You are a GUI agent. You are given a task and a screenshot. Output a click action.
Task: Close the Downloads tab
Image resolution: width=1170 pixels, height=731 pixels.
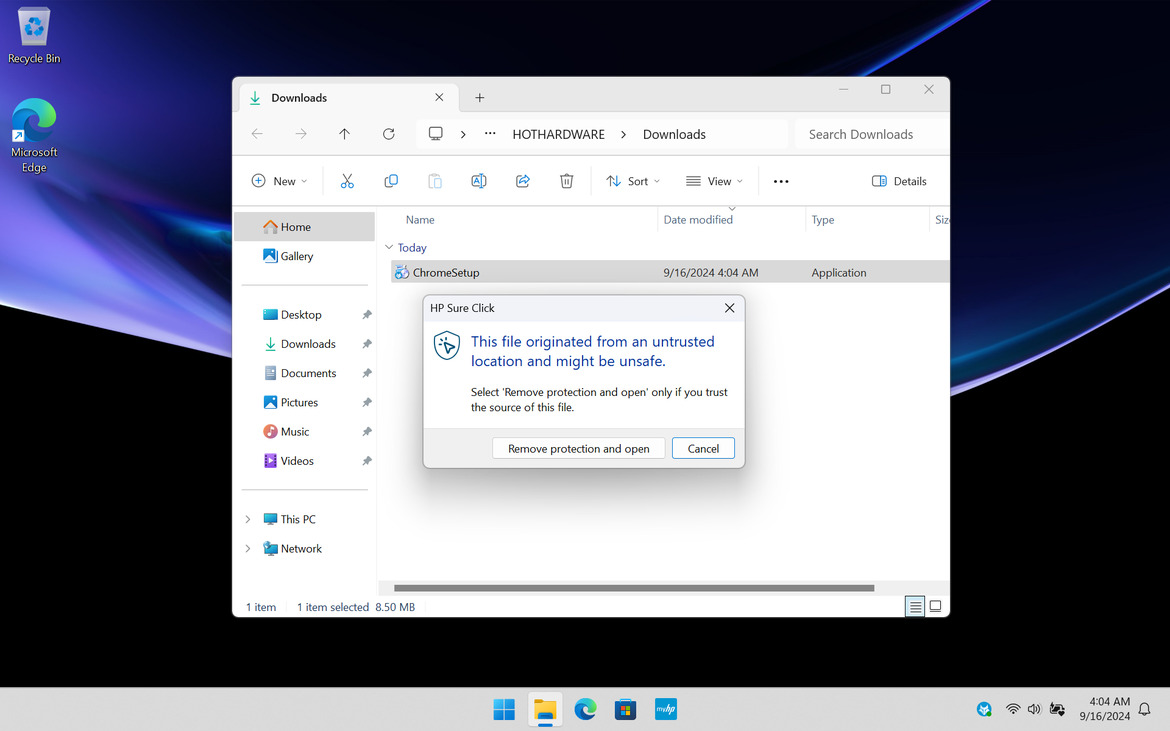pos(439,98)
